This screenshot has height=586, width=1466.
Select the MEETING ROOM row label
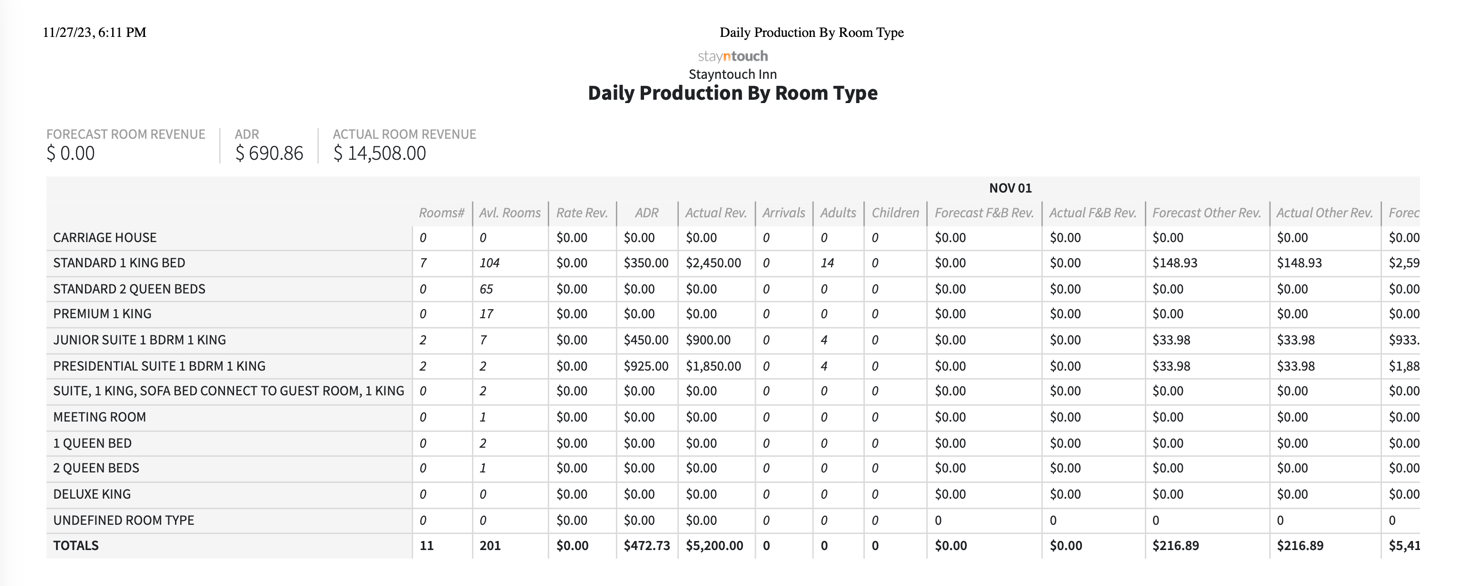[100, 417]
